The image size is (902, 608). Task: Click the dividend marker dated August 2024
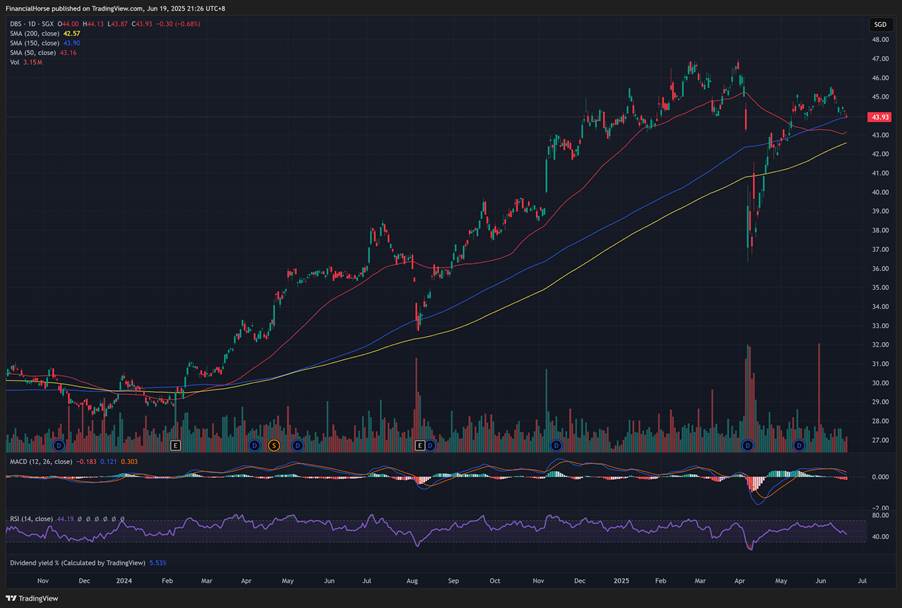(x=430, y=445)
